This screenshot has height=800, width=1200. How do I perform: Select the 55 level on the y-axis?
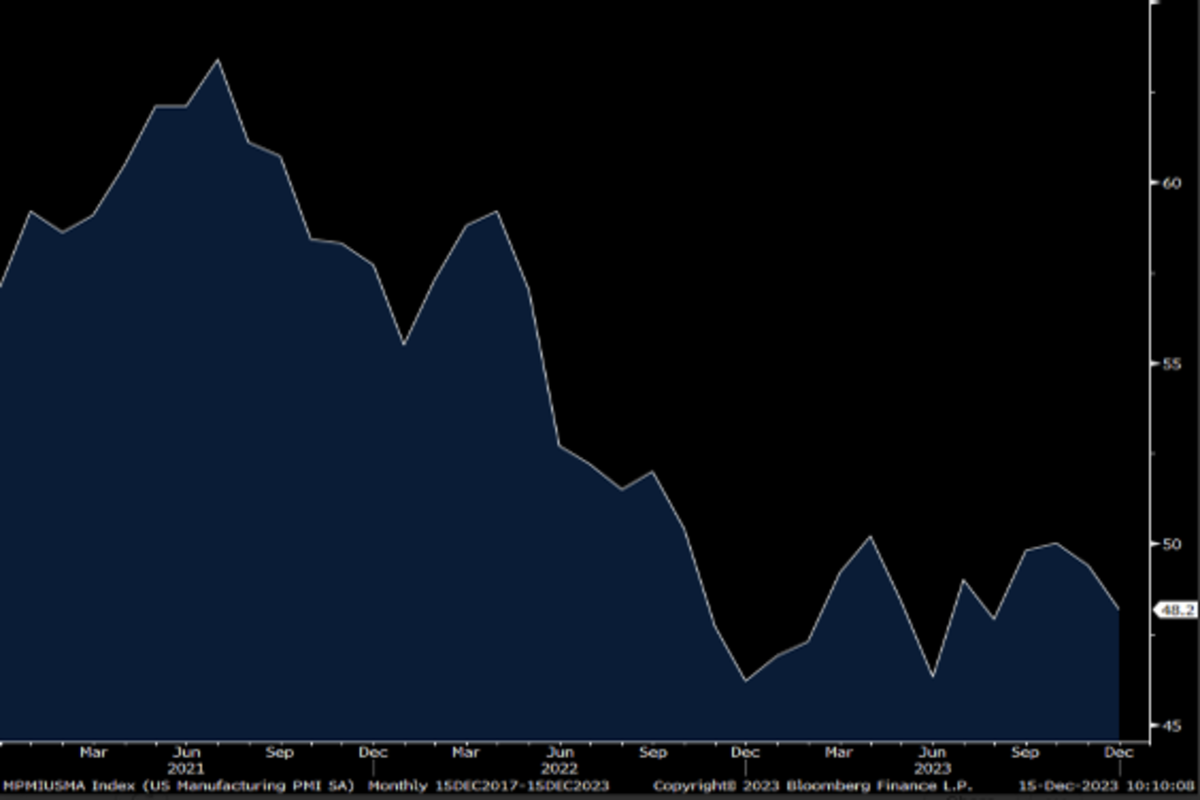click(1171, 363)
